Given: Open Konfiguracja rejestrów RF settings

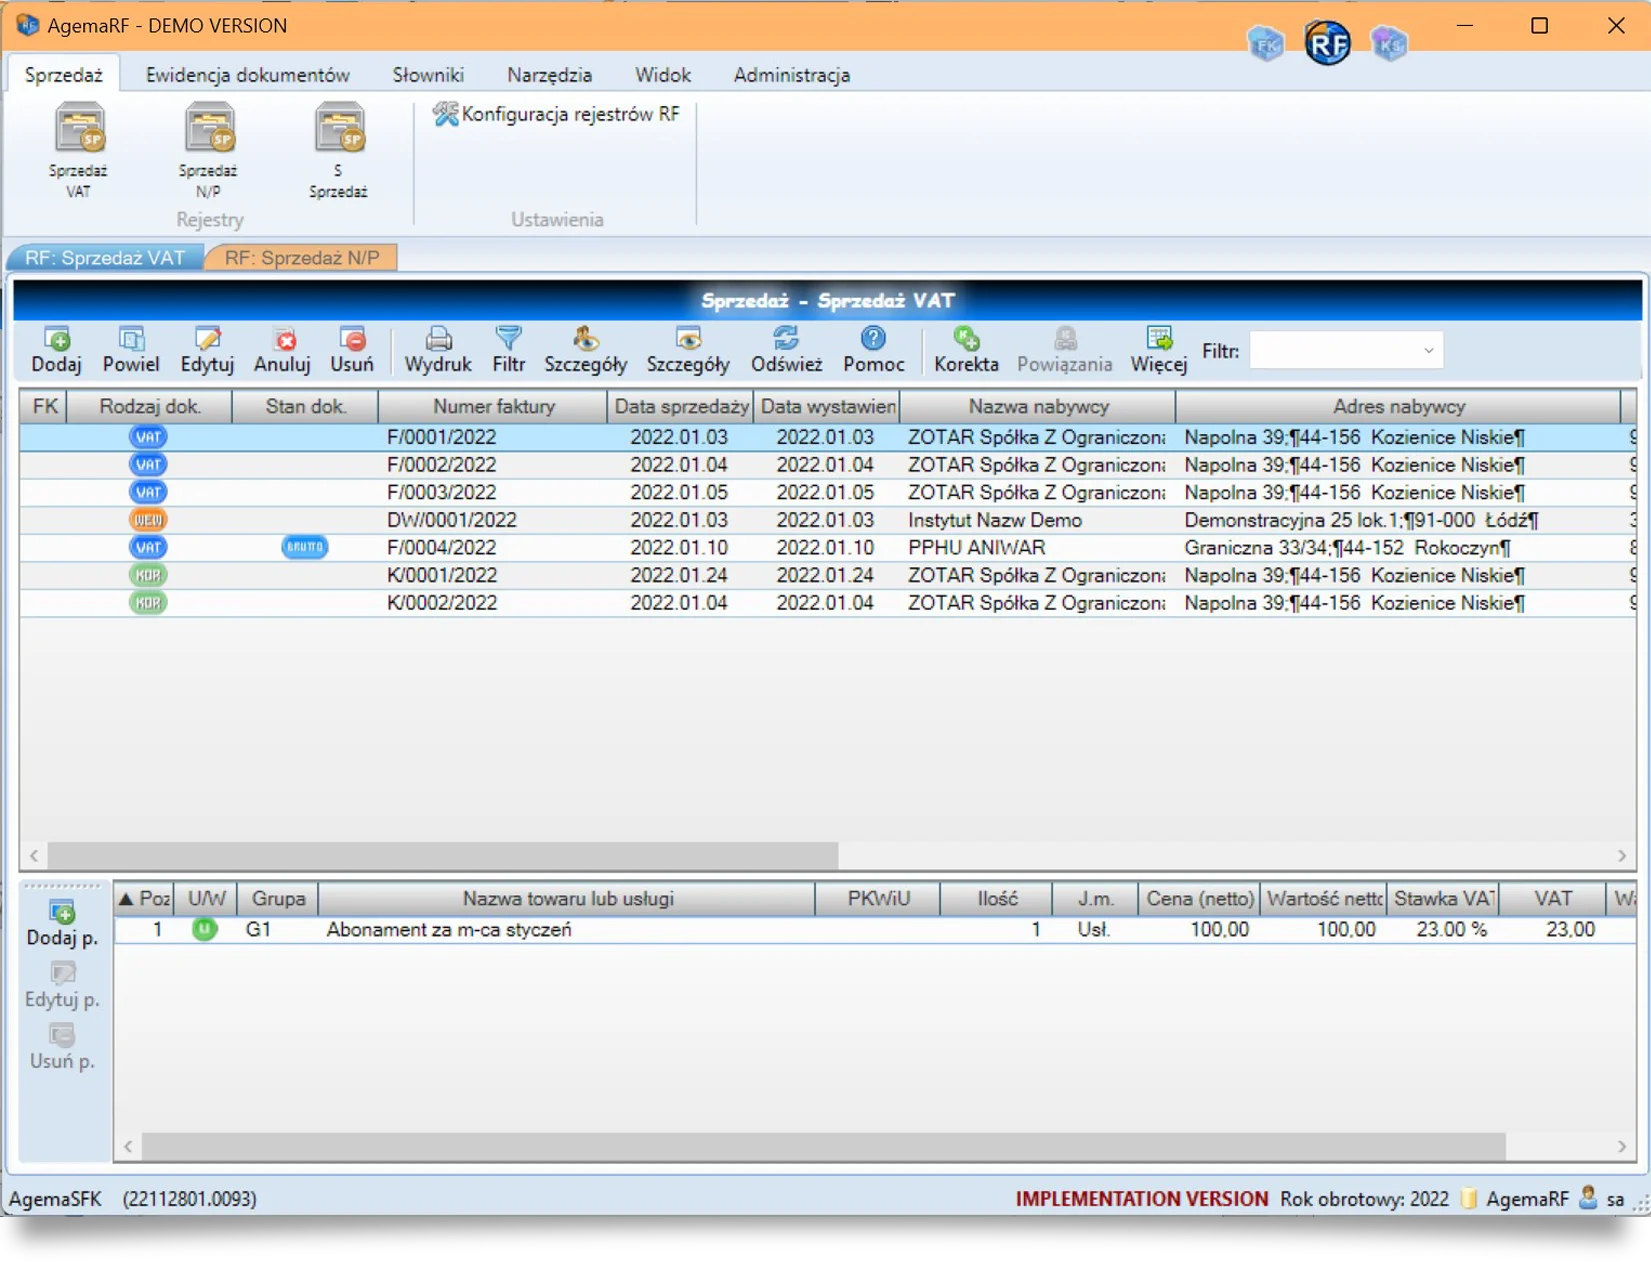Looking at the screenshot, I should [556, 114].
